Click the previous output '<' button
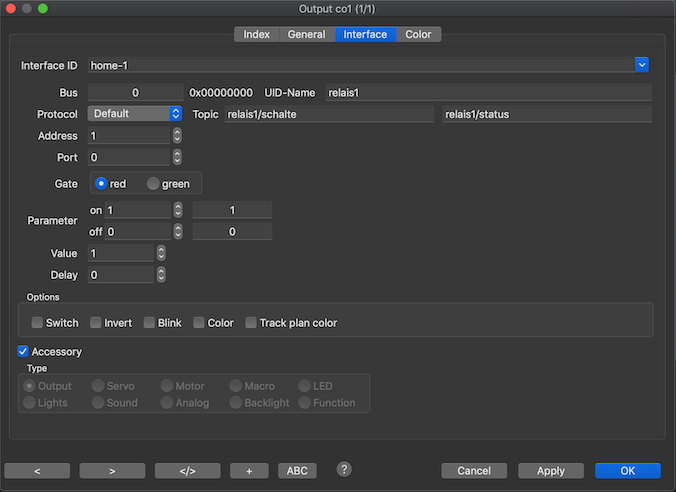 pos(37,470)
